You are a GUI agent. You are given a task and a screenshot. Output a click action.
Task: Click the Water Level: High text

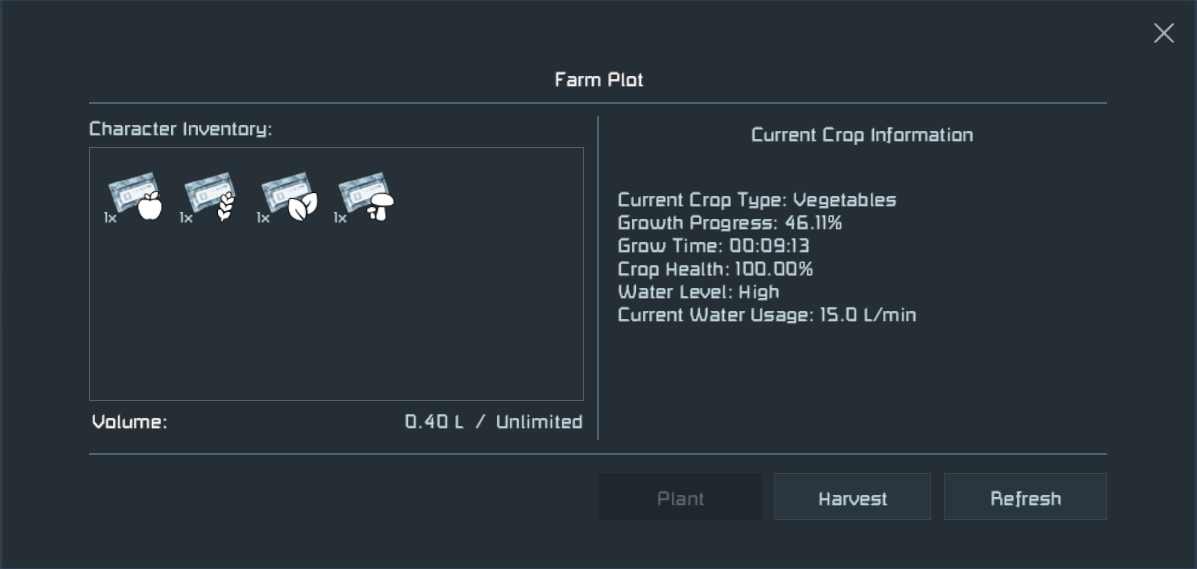pos(698,292)
